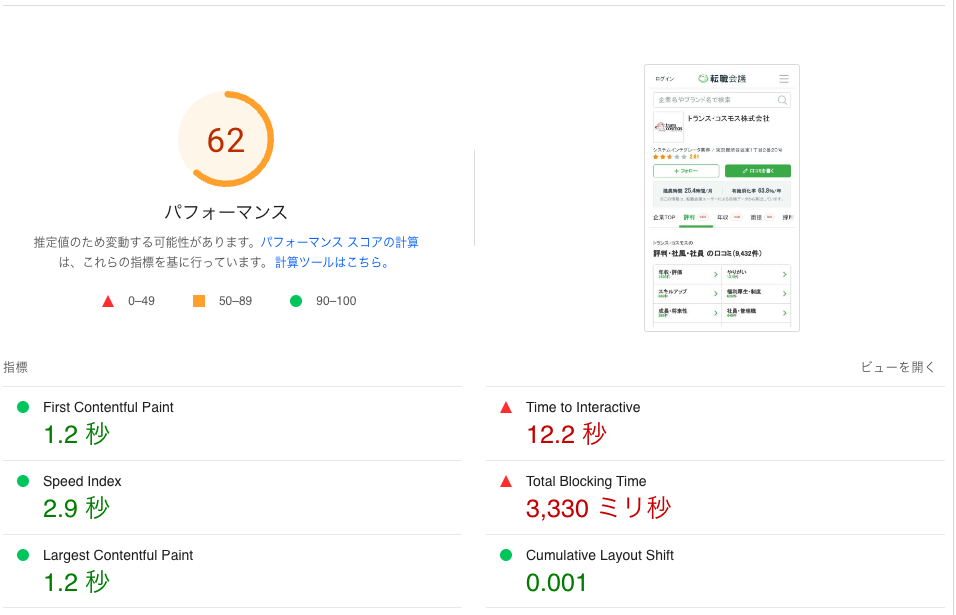Click the performance score gauge showing 62
This screenshot has width=956, height=615.
click(x=226, y=139)
